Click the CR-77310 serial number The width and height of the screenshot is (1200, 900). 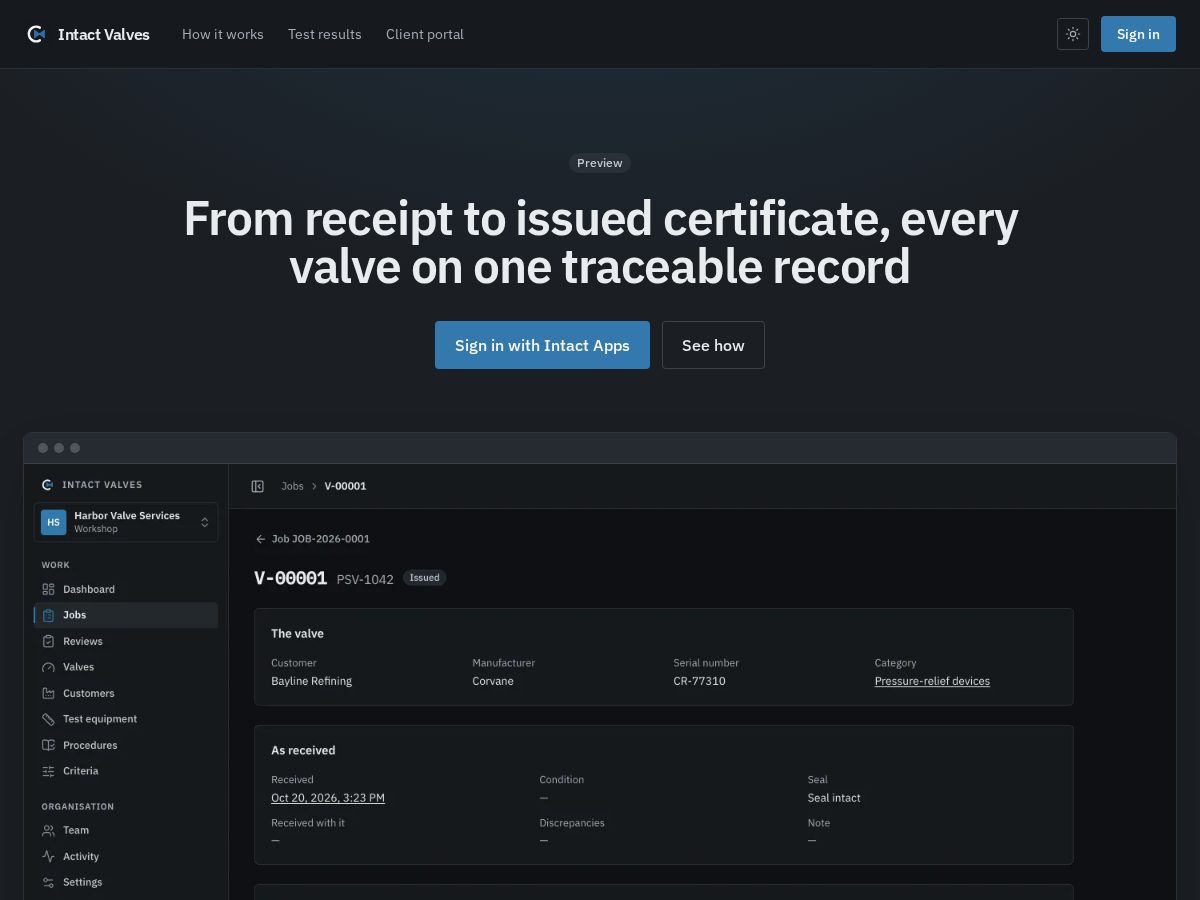(x=699, y=681)
